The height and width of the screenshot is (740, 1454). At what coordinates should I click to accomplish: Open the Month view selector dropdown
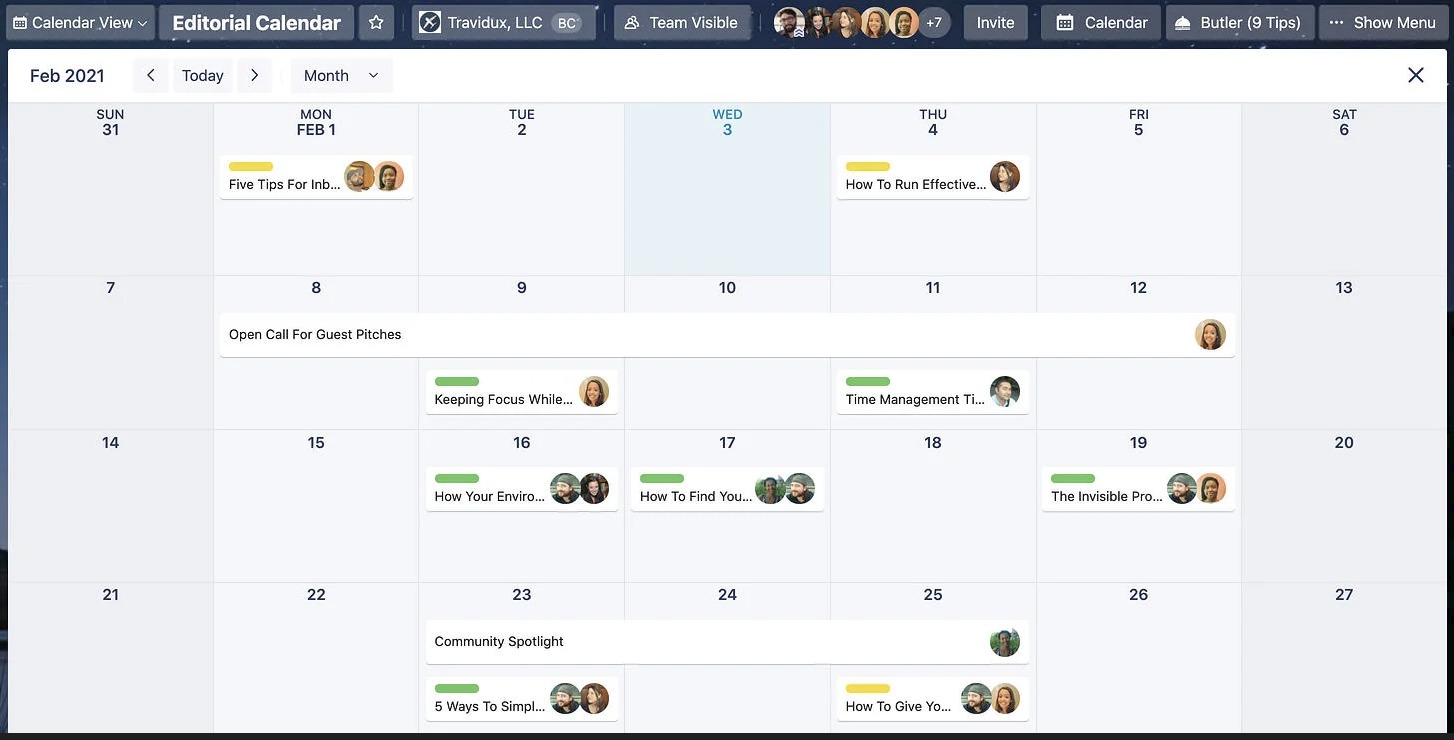pyautogui.click(x=340, y=75)
